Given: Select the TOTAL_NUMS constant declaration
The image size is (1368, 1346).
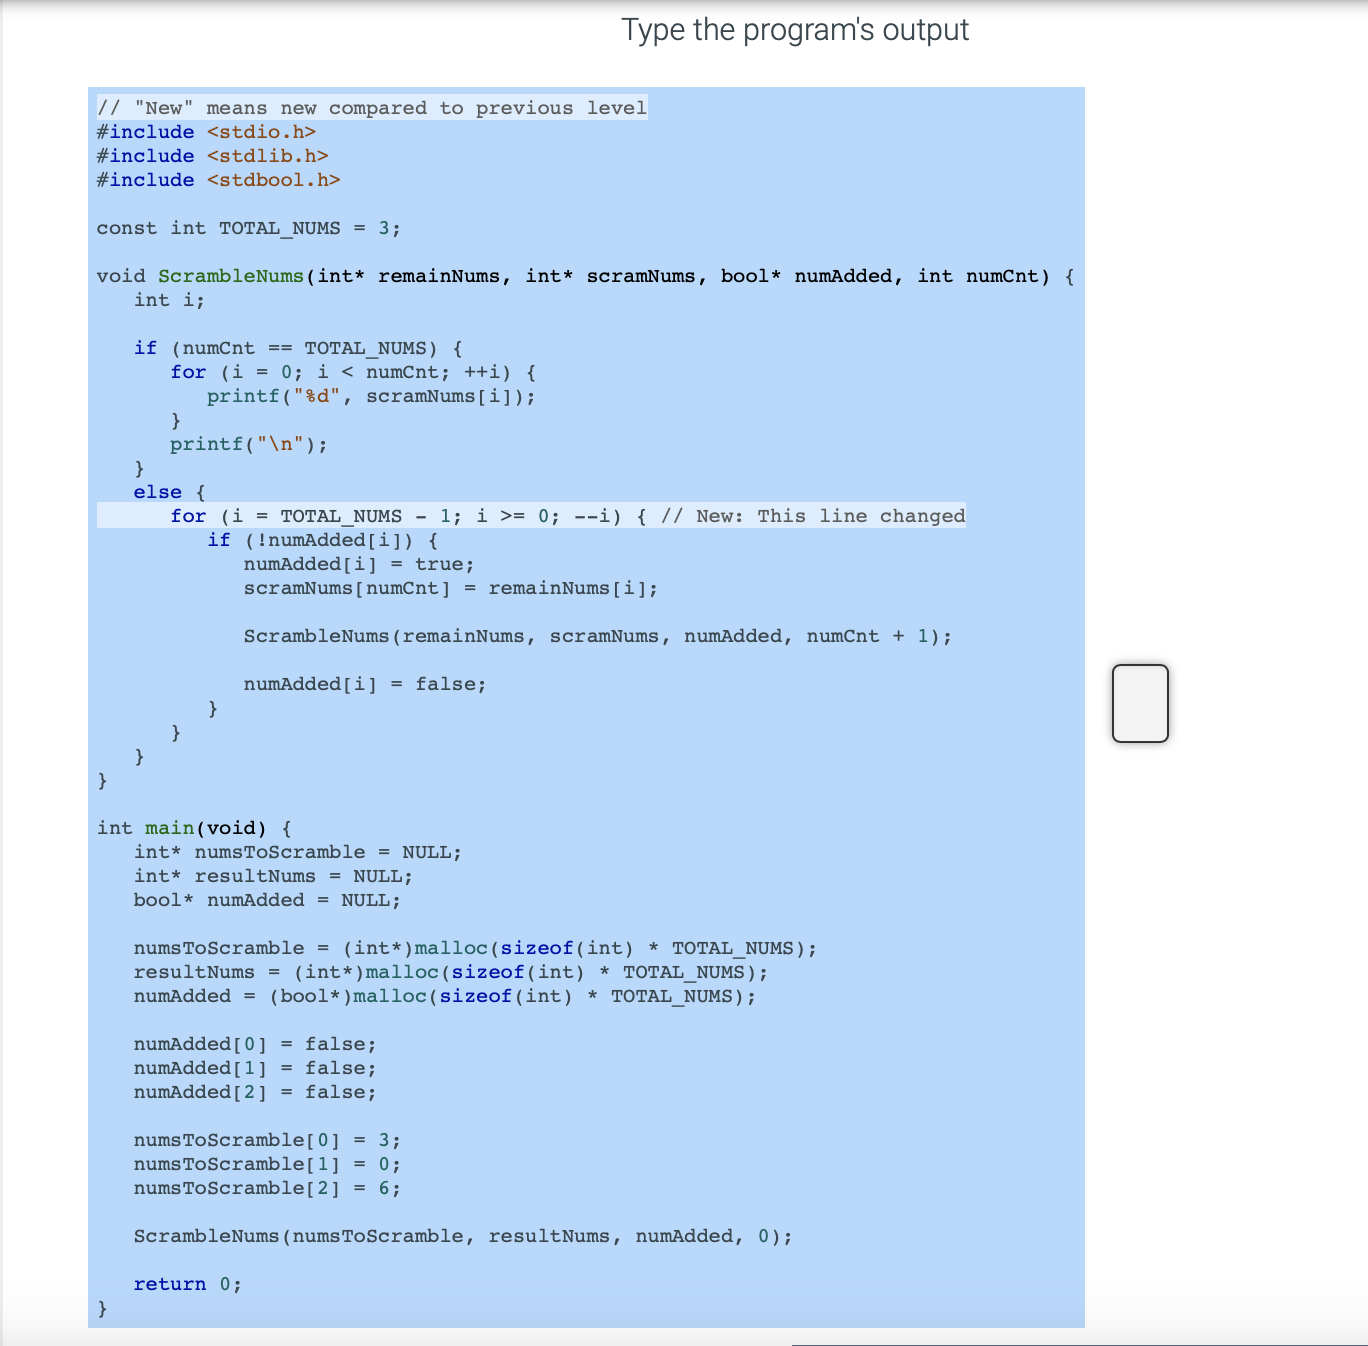Looking at the screenshot, I should click(248, 227).
